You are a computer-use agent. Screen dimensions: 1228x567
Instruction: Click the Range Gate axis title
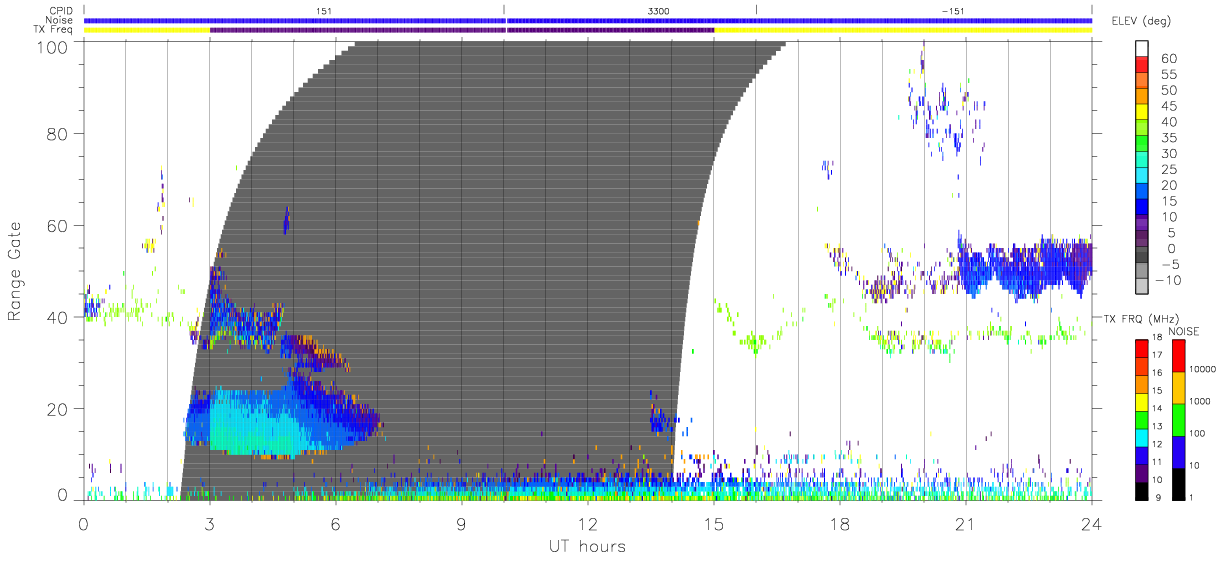(15, 271)
